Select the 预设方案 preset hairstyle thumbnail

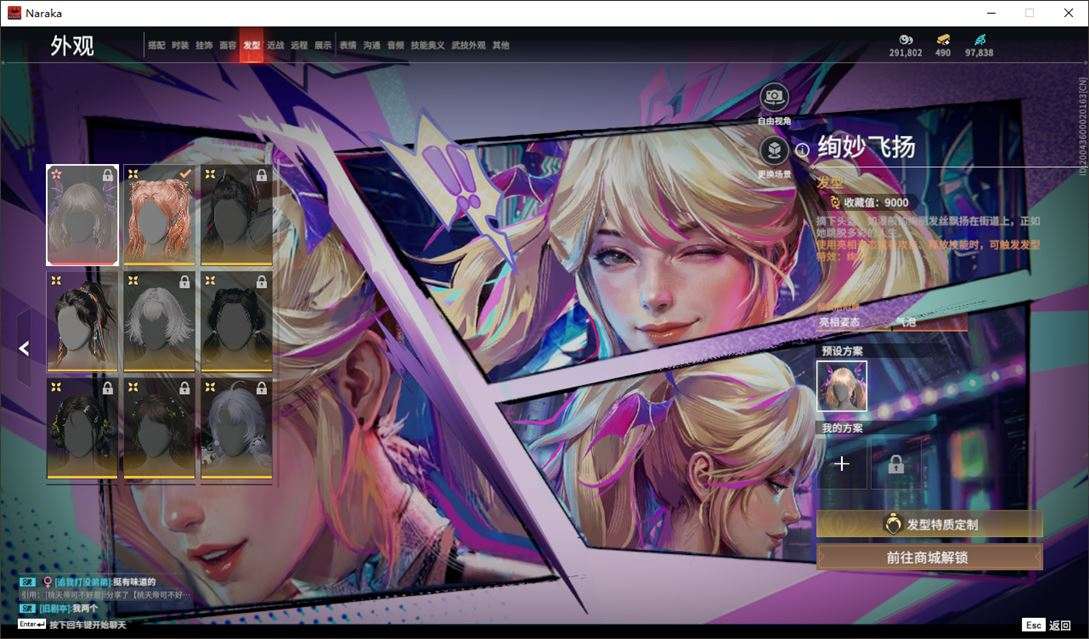pyautogui.click(x=842, y=385)
